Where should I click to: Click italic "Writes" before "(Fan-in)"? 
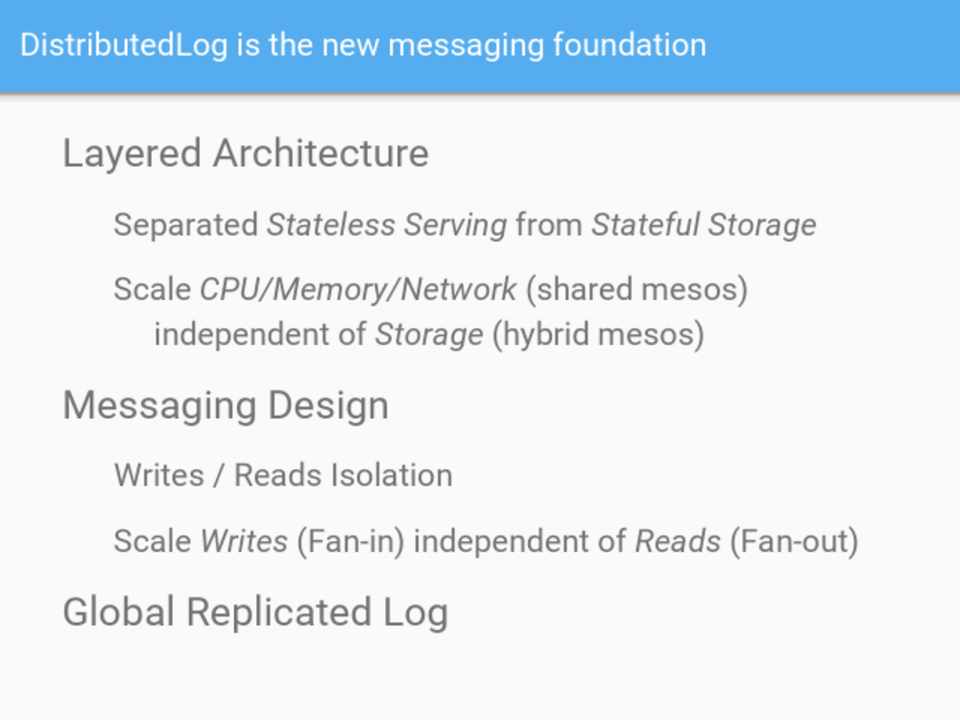pos(244,541)
